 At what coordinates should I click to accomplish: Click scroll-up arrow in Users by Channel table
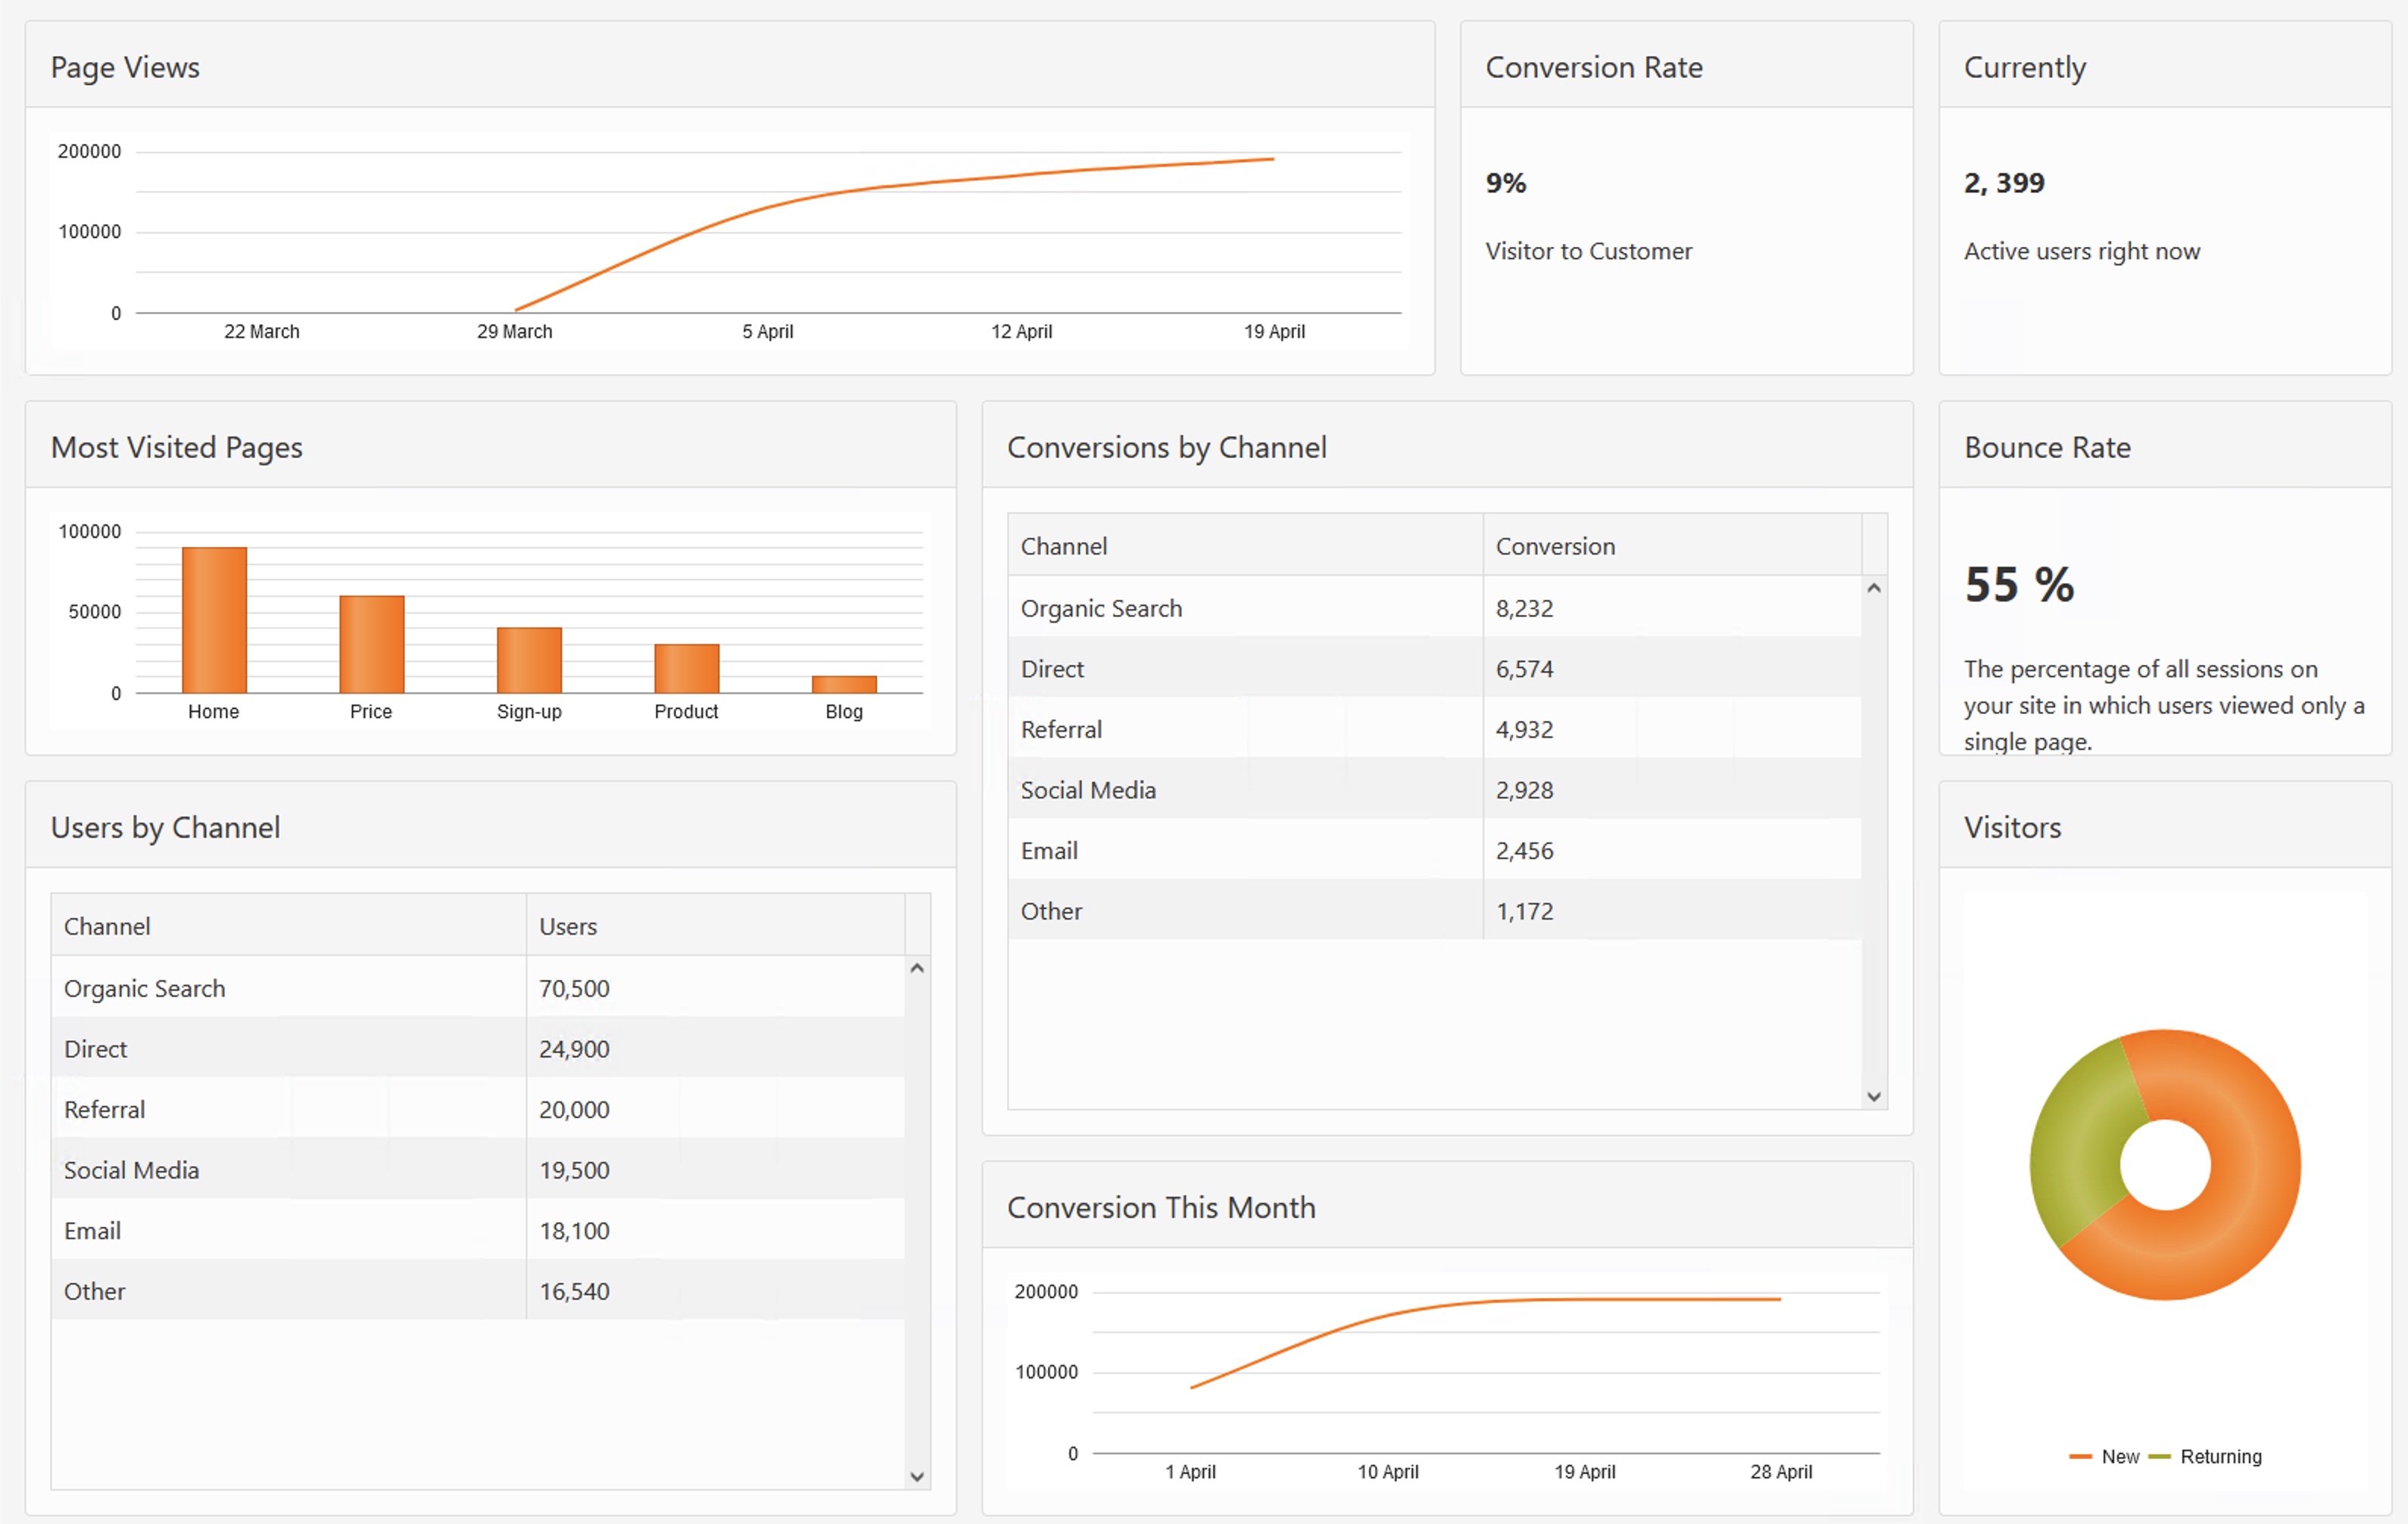coord(917,969)
